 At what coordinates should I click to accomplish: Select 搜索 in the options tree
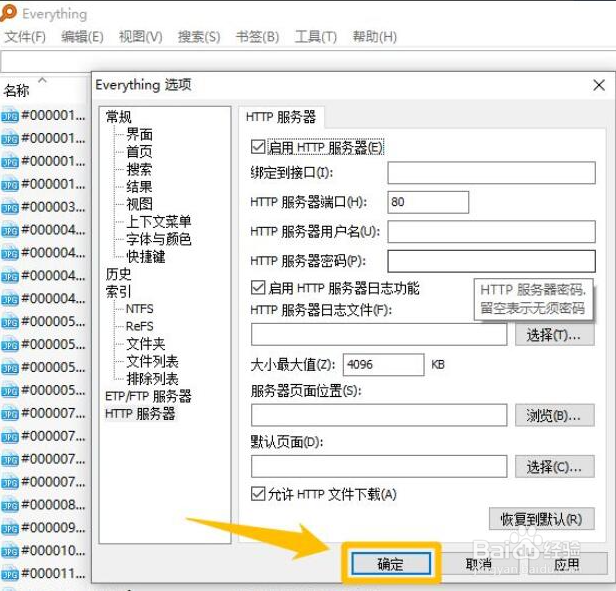pyautogui.click(x=139, y=169)
